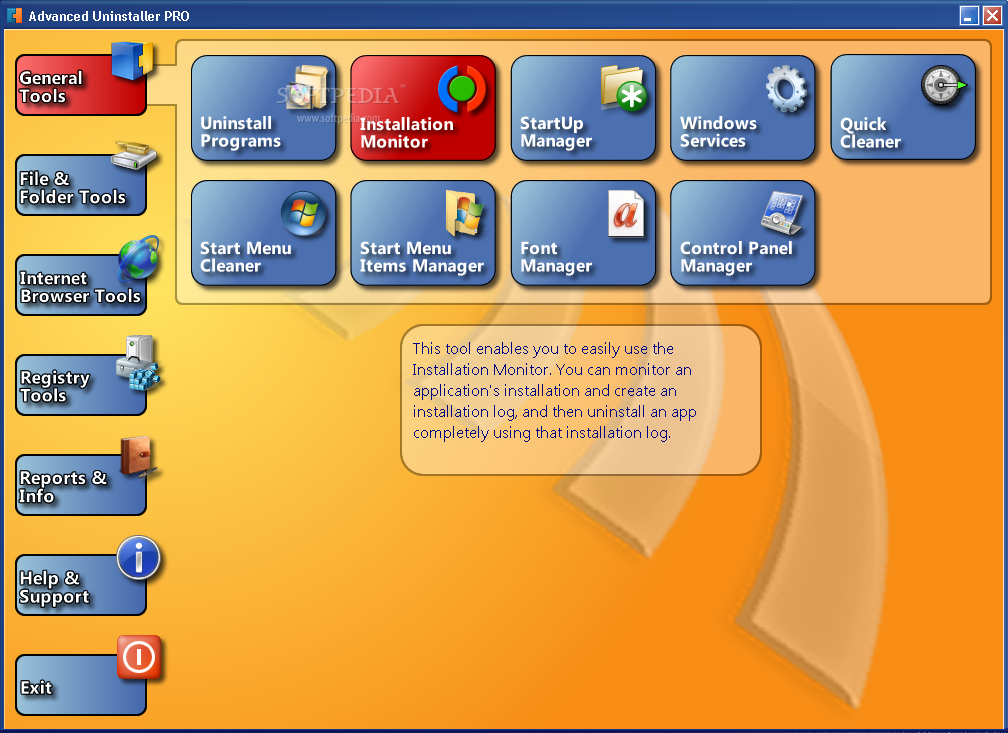The width and height of the screenshot is (1008, 733).
Task: Launch the Installation Monitor tile
Action: point(423,107)
